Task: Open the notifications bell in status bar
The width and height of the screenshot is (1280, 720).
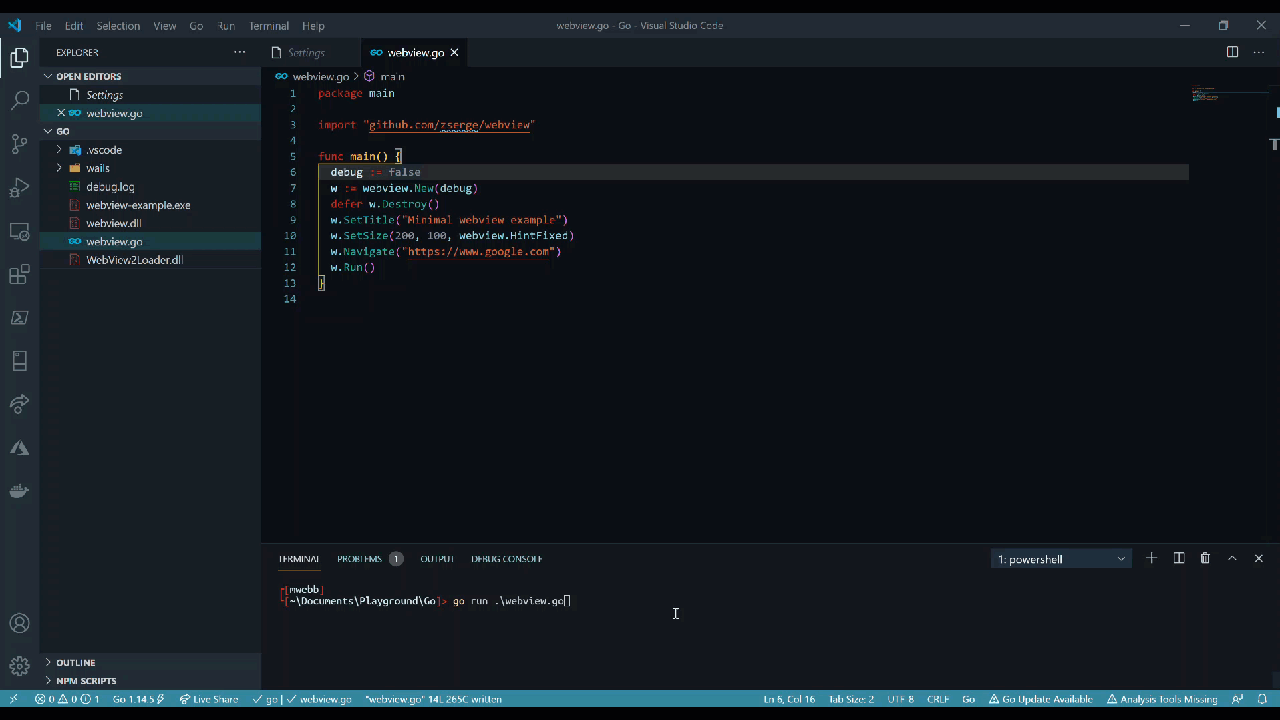Action: pyautogui.click(x=1263, y=699)
